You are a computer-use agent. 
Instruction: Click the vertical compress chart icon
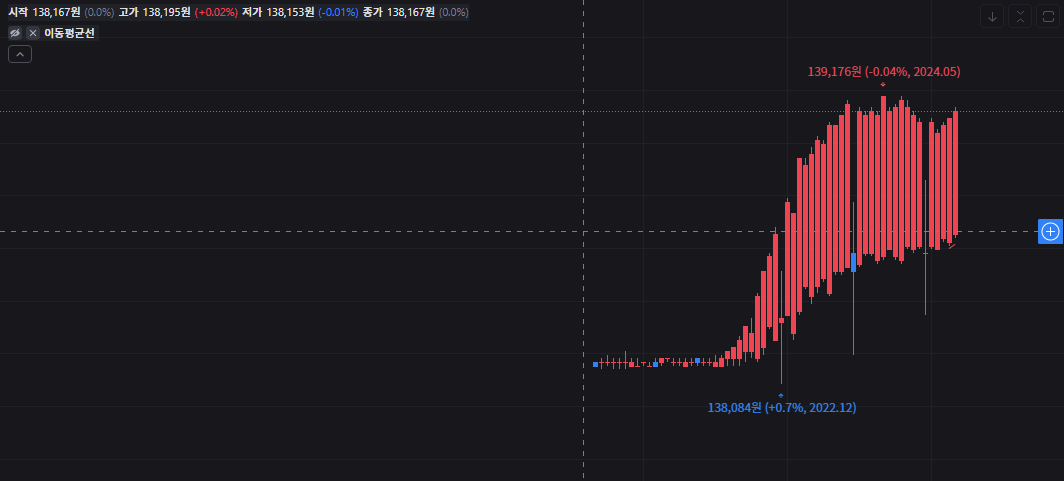pyautogui.click(x=1020, y=17)
